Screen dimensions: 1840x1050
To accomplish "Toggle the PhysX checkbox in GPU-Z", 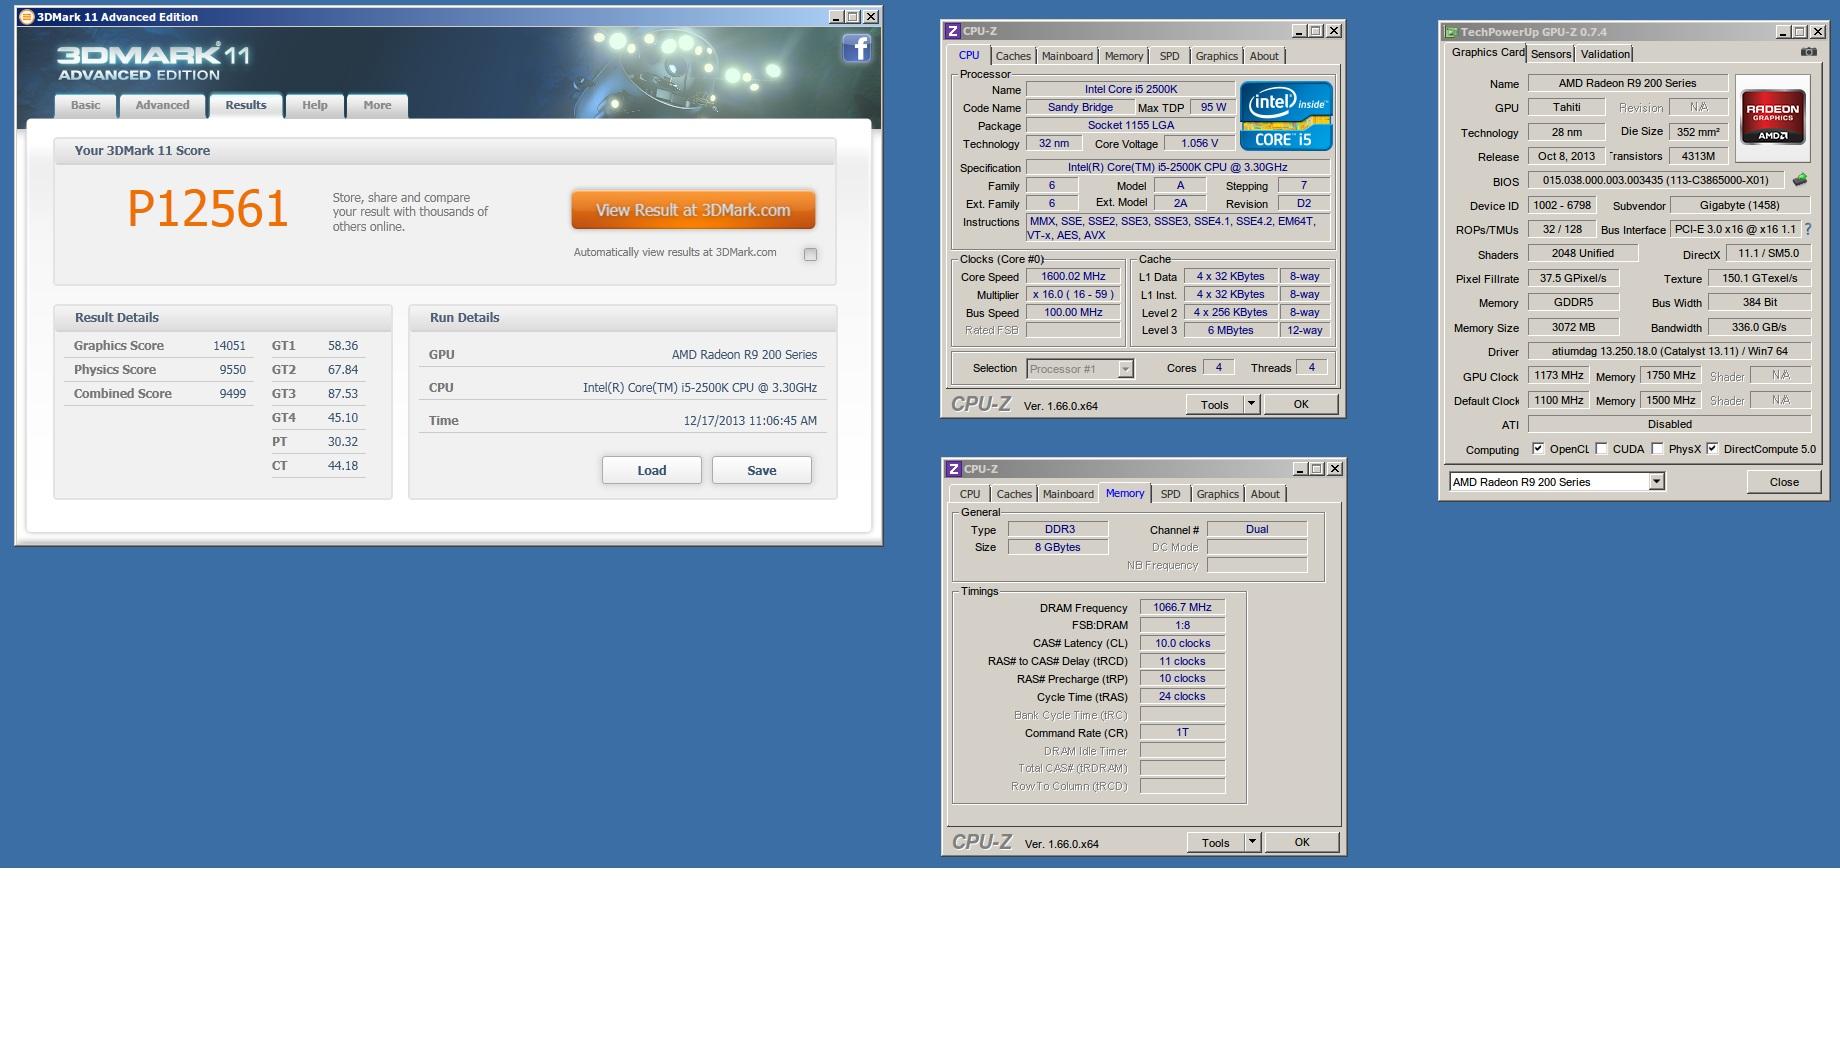I will (1657, 449).
